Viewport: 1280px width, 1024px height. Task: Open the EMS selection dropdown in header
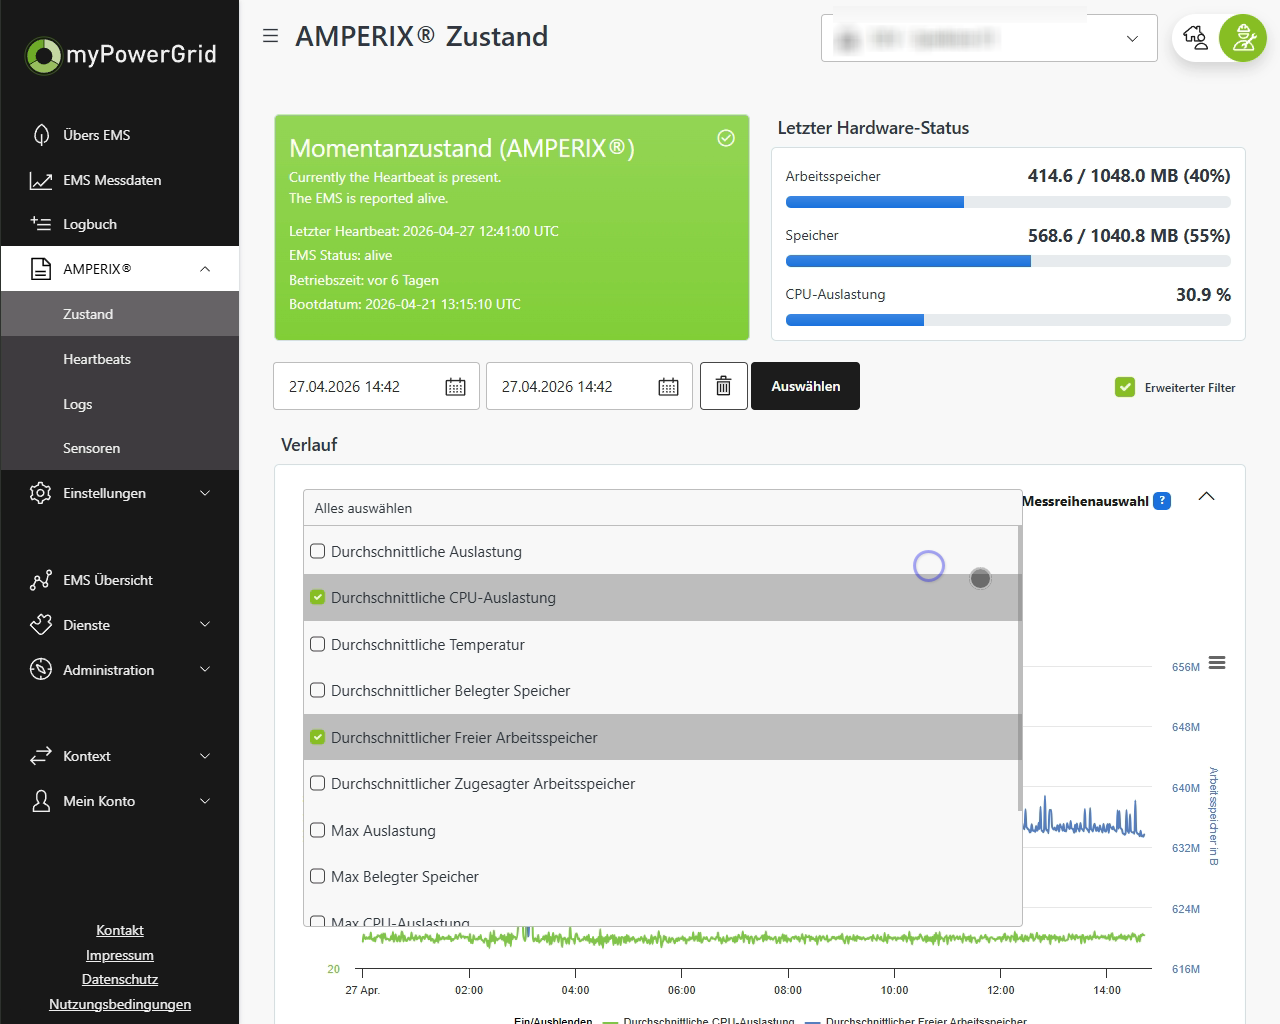(x=989, y=38)
